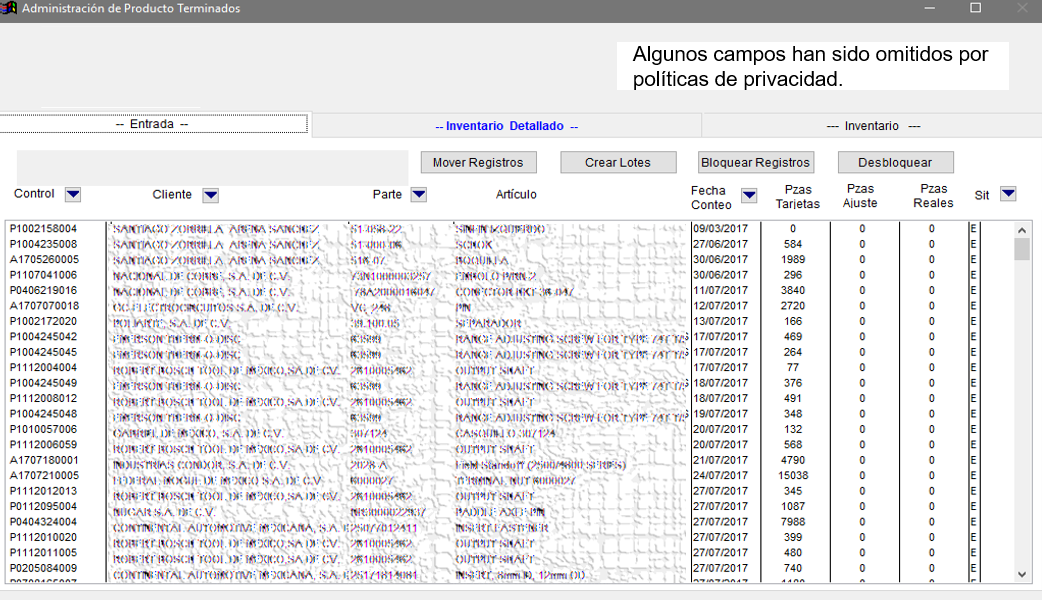Expand the Sit column filter dropdown
The height and width of the screenshot is (600, 1042).
point(1008,194)
